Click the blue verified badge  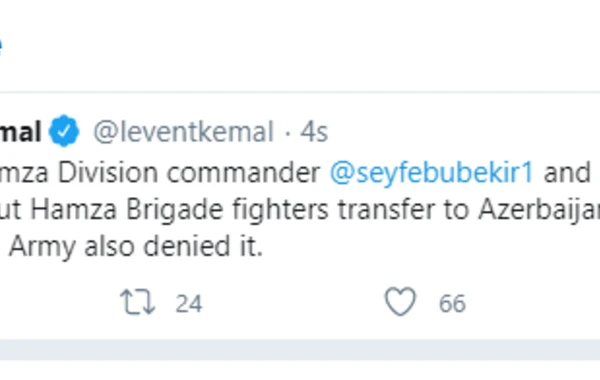(64, 131)
